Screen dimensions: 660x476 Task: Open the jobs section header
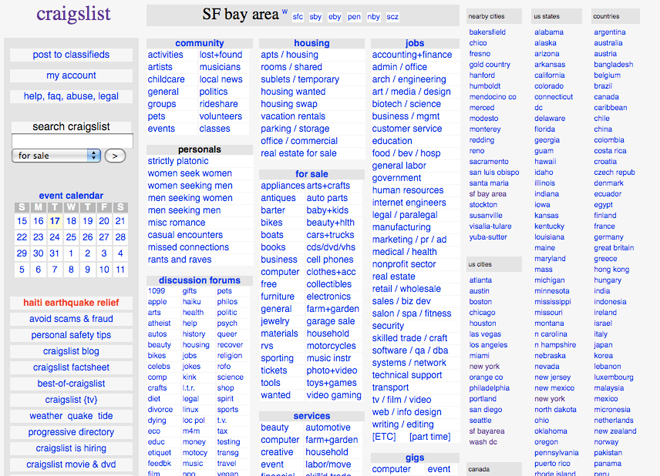click(x=414, y=43)
